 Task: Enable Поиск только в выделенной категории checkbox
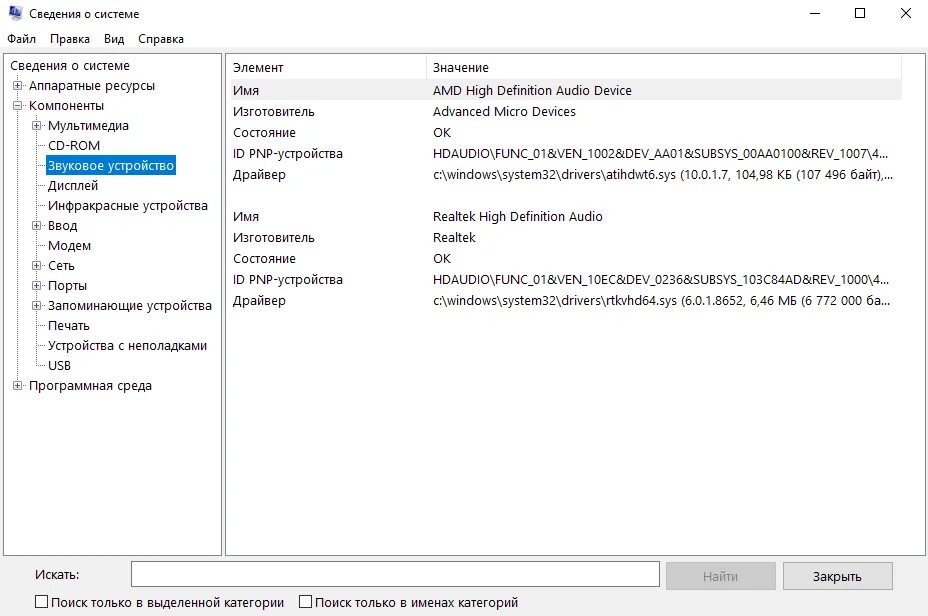tap(41, 602)
